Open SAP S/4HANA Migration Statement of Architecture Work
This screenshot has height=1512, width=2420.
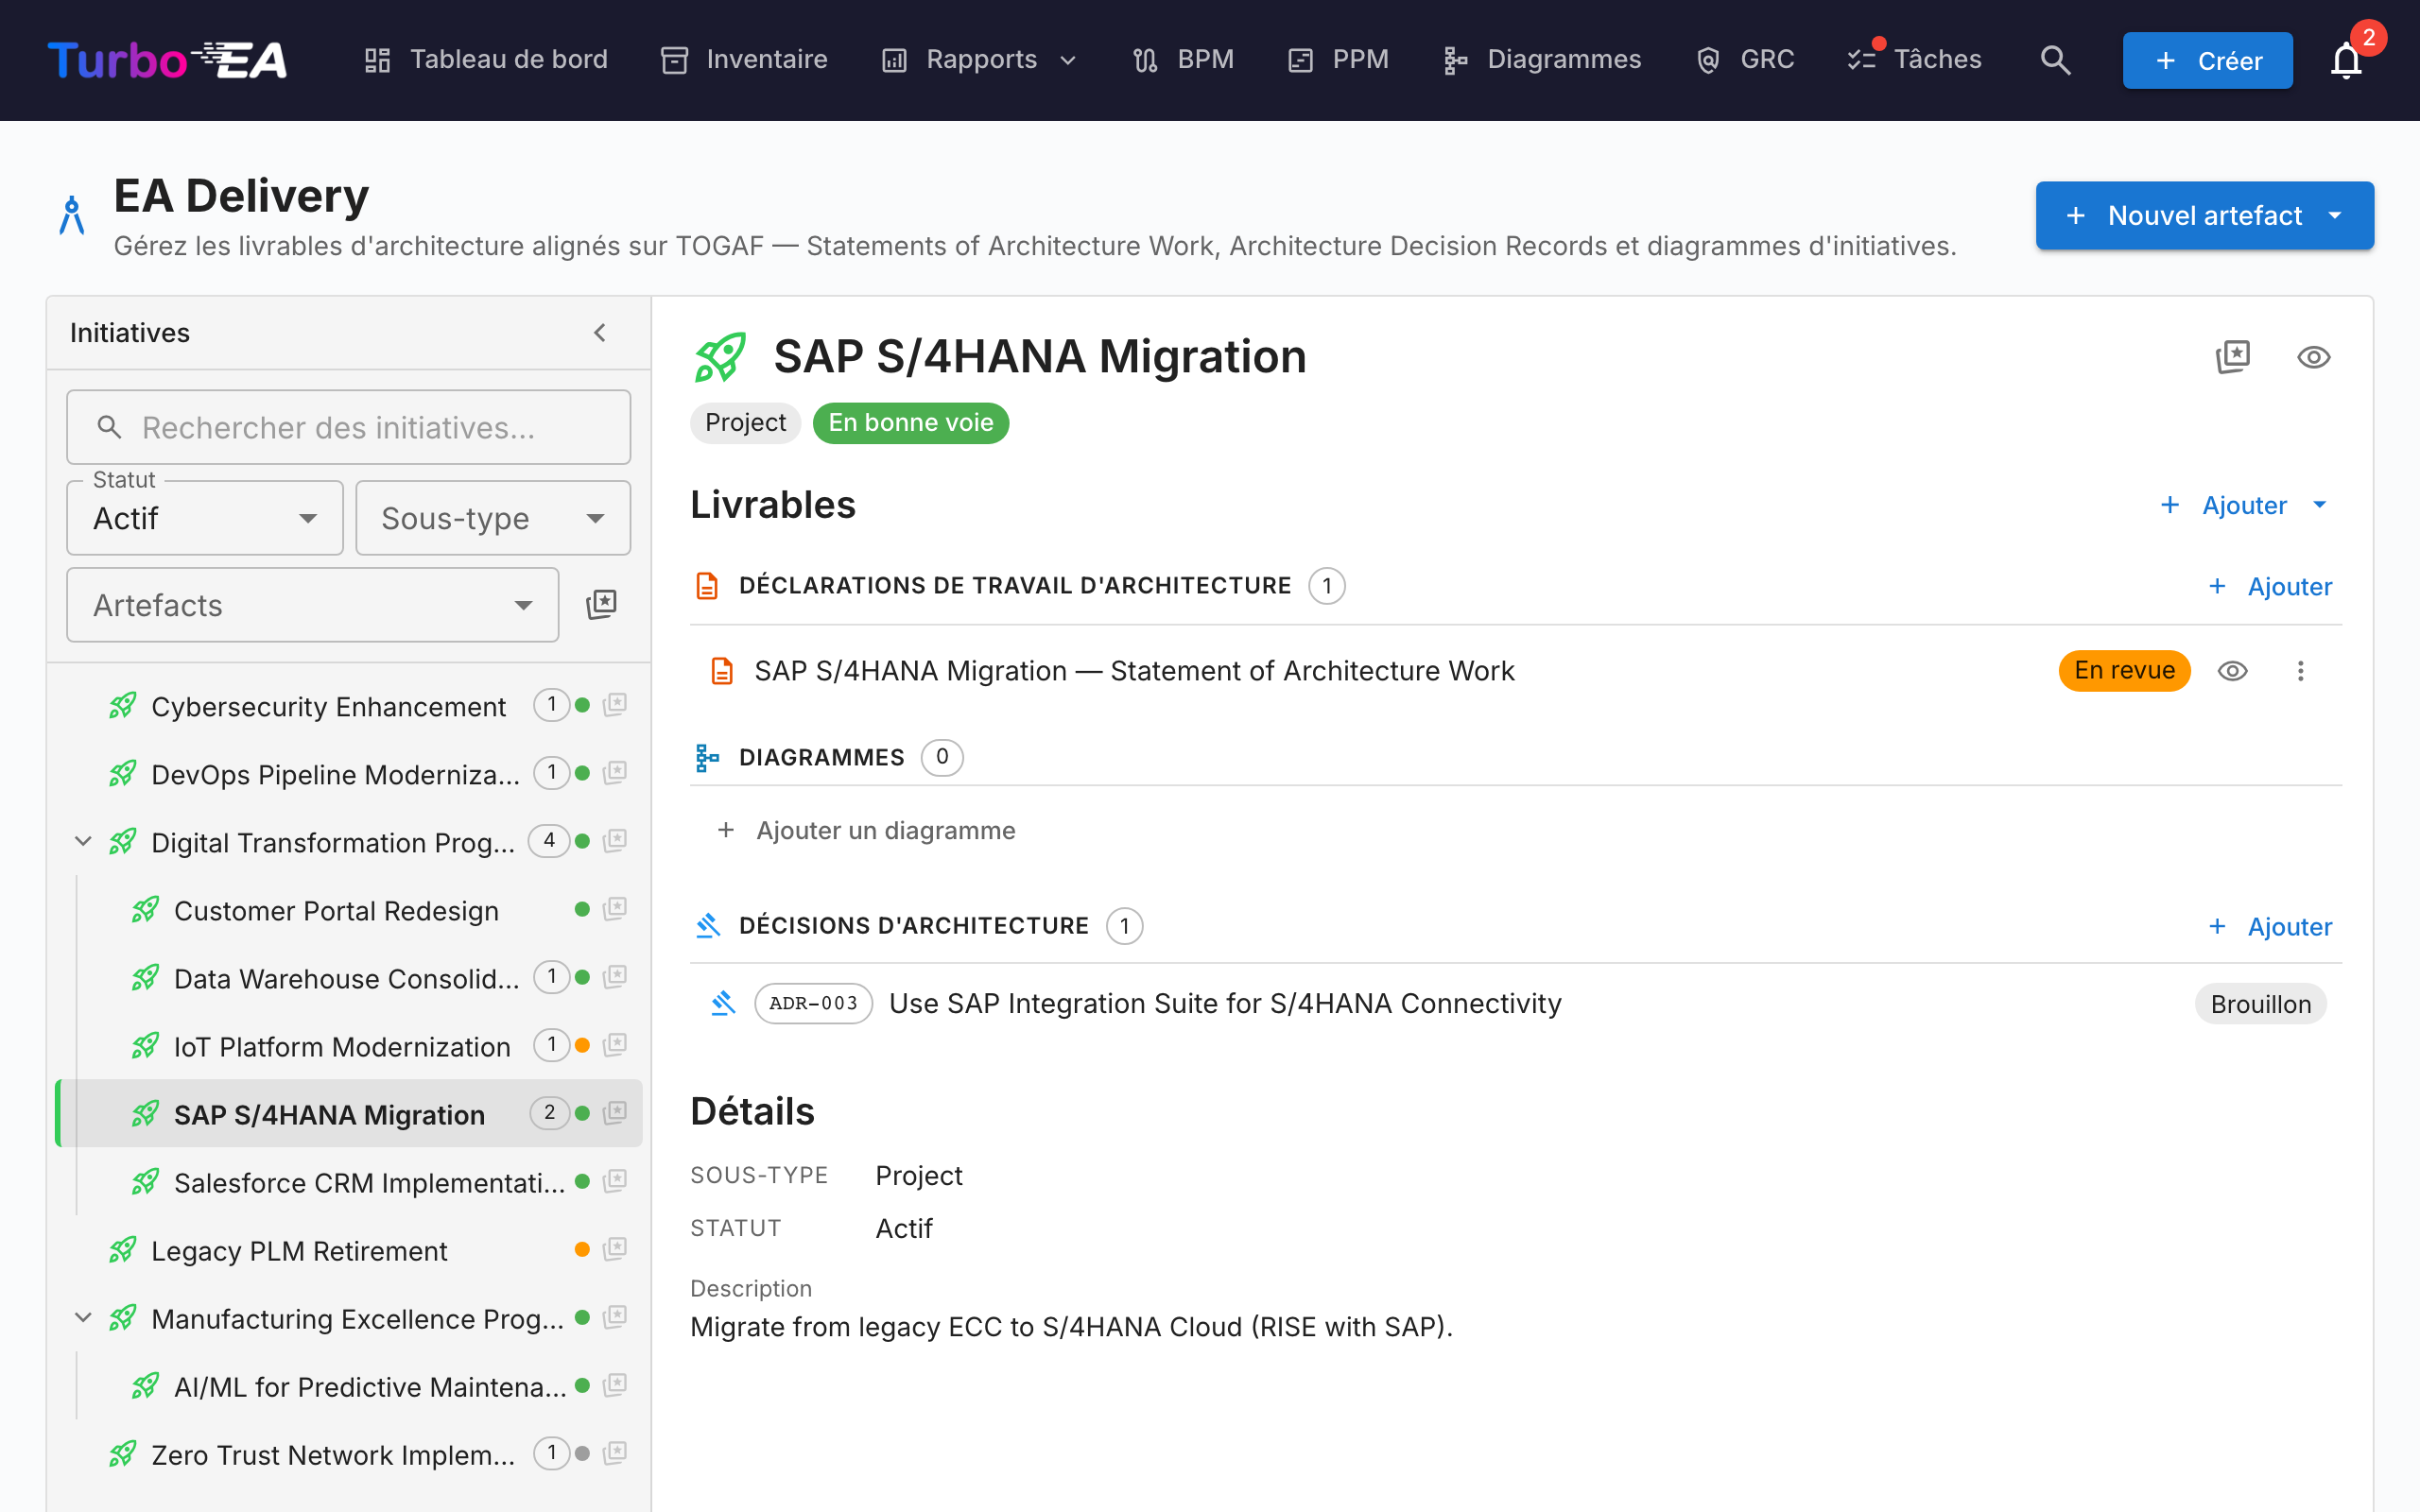pos(1134,671)
